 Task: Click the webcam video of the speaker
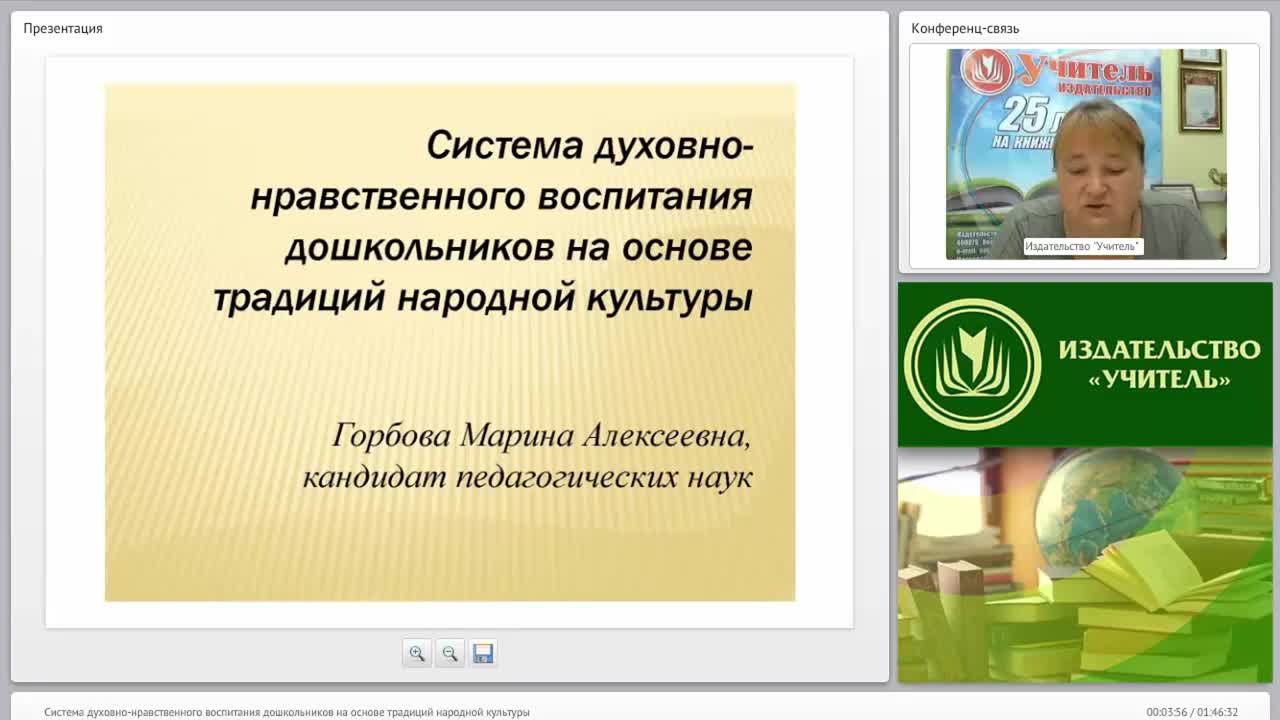point(1086,154)
